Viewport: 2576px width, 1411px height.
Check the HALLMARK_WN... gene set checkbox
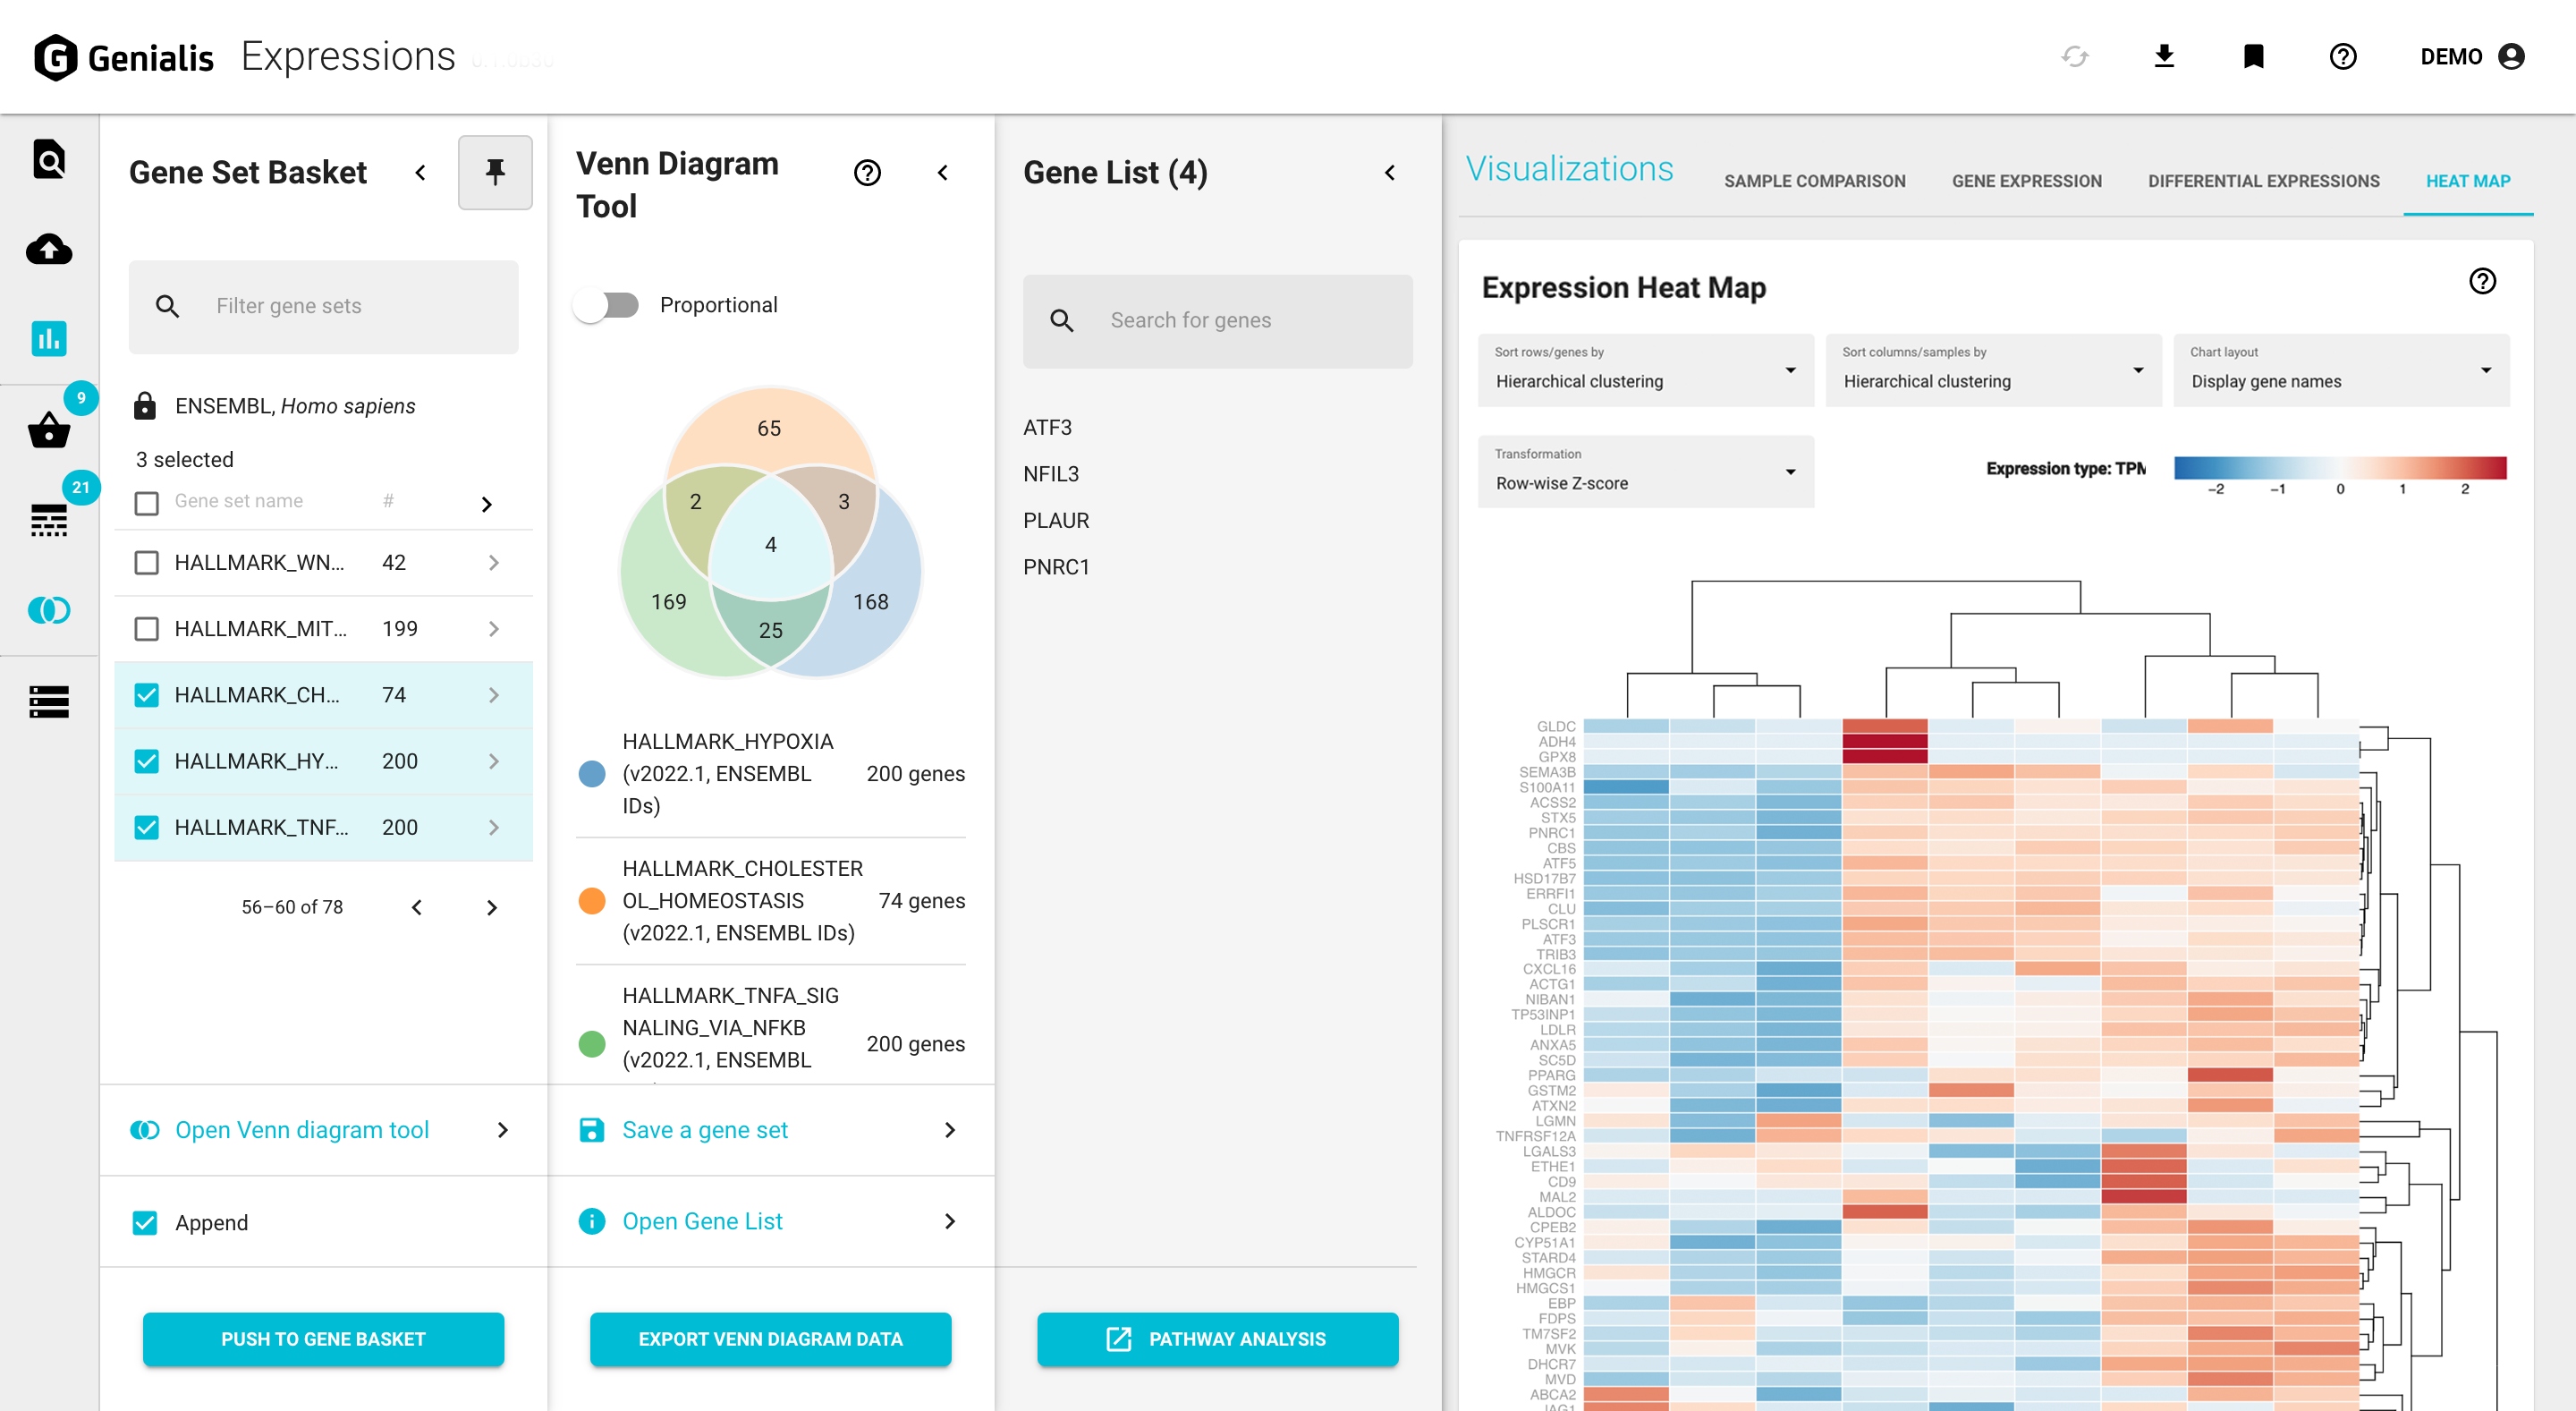[146, 563]
